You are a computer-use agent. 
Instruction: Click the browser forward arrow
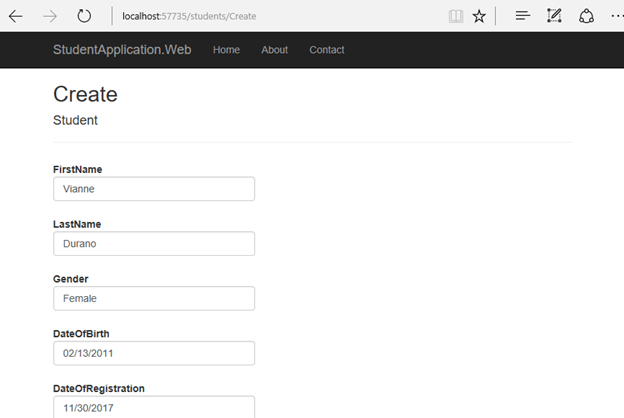tap(50, 16)
